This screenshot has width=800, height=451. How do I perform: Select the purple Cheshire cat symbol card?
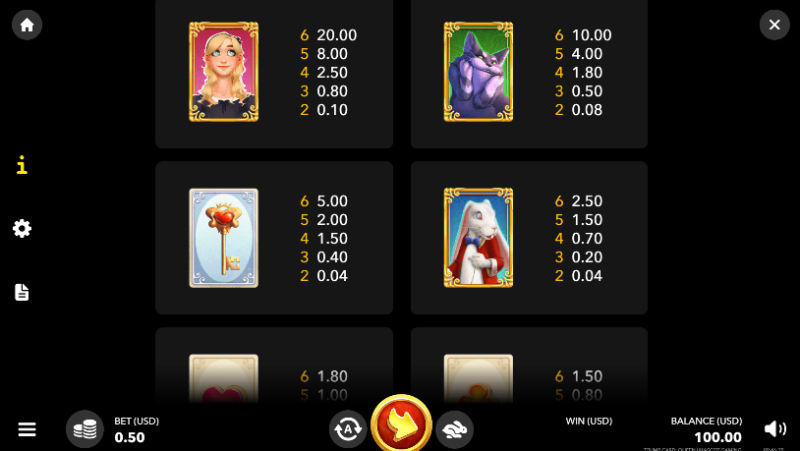(x=478, y=71)
